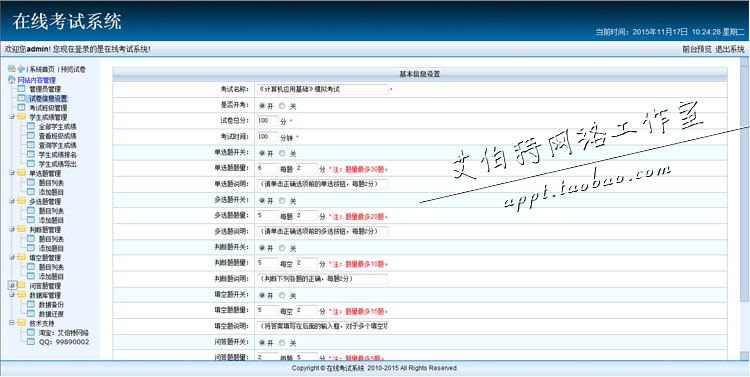This screenshot has height=377, width=750.
Task: Click the page icon of 数据还原
Action: (31, 313)
